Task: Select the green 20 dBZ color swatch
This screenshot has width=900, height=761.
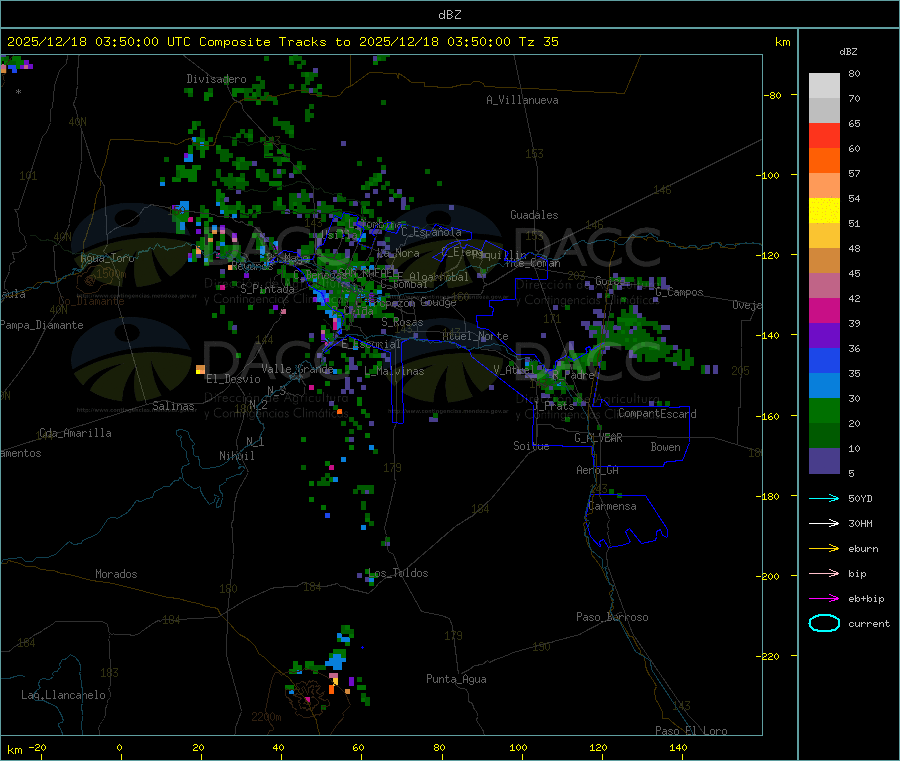Action: 824,410
